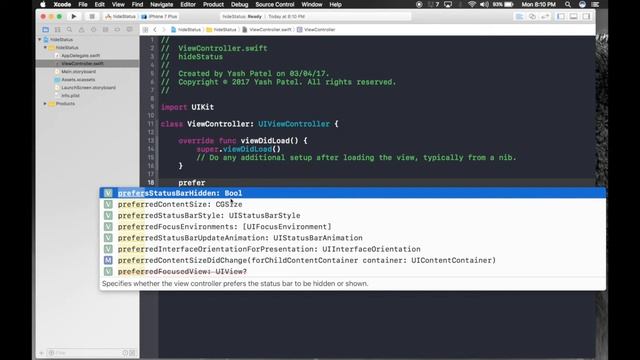Go back in editor history

(155, 30)
